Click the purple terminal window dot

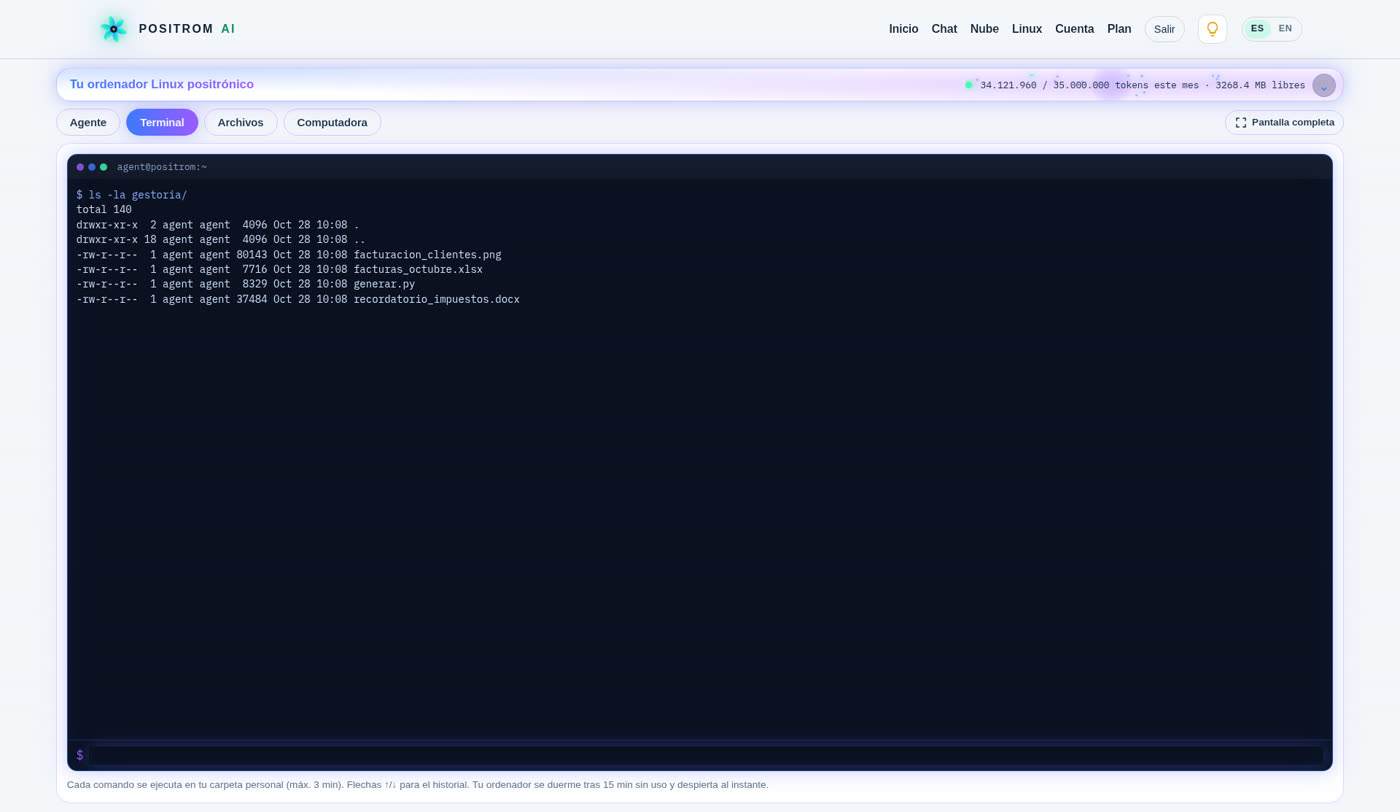coord(80,167)
